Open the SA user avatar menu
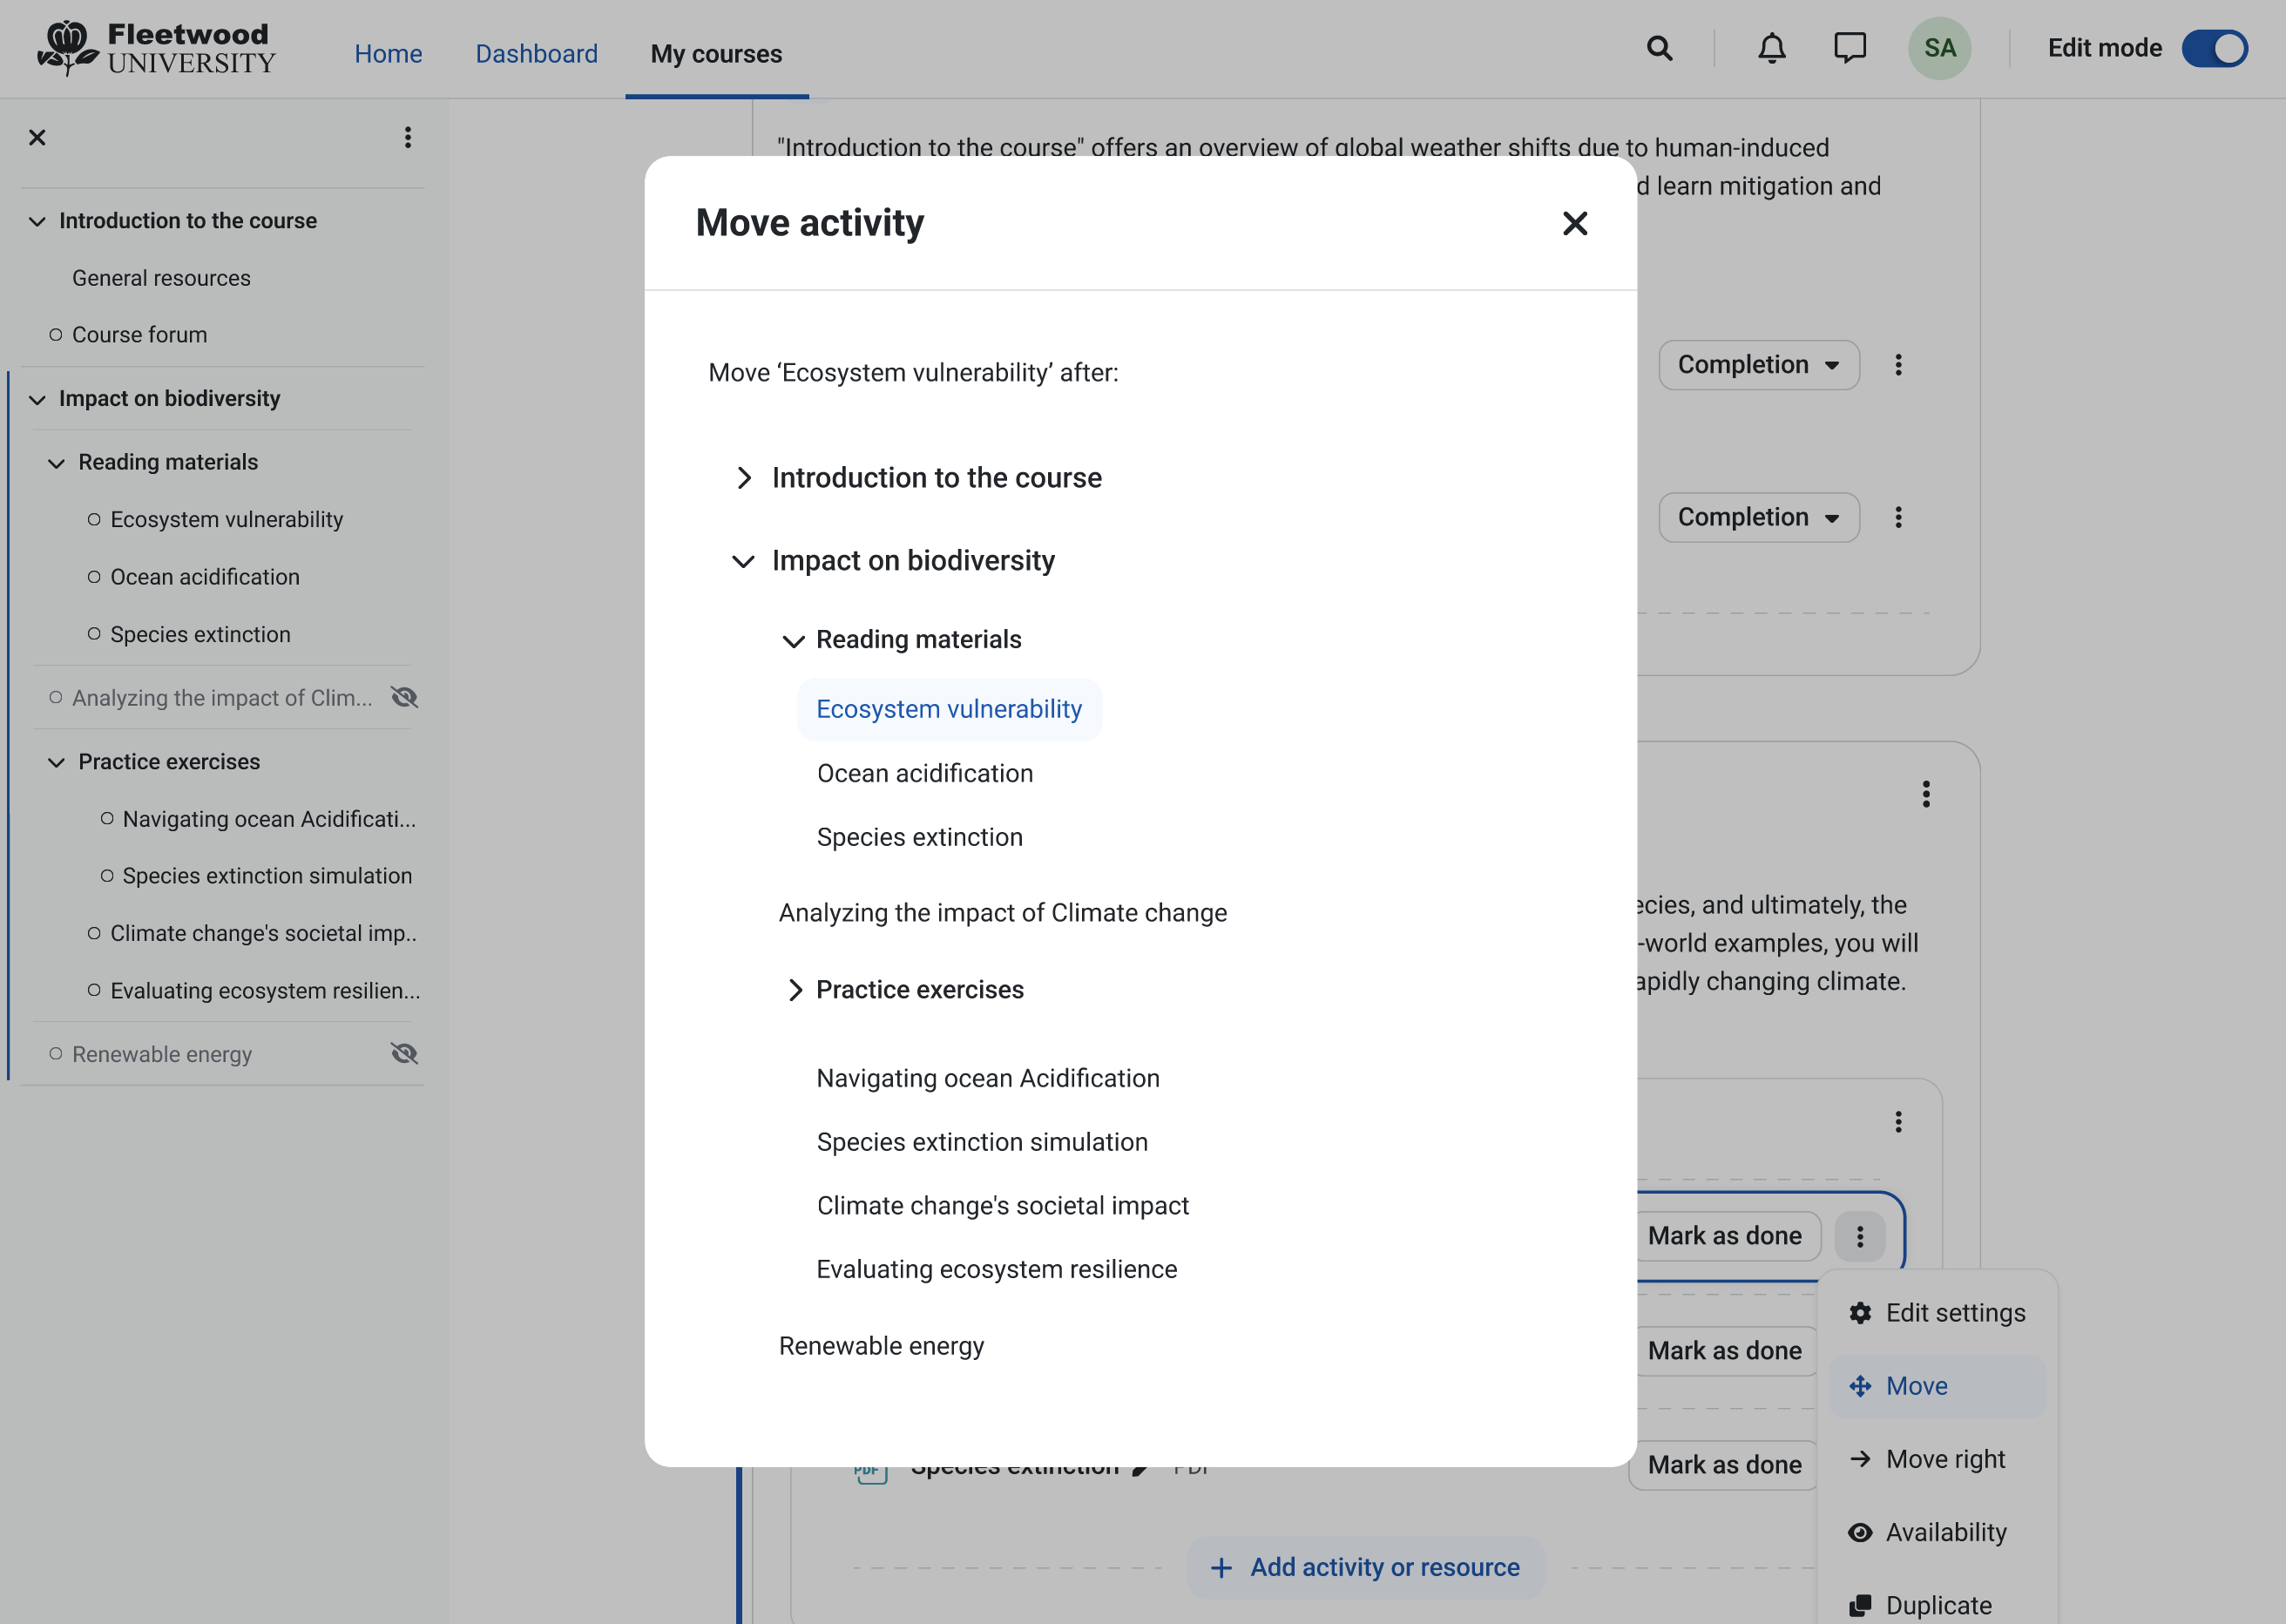 point(1939,48)
